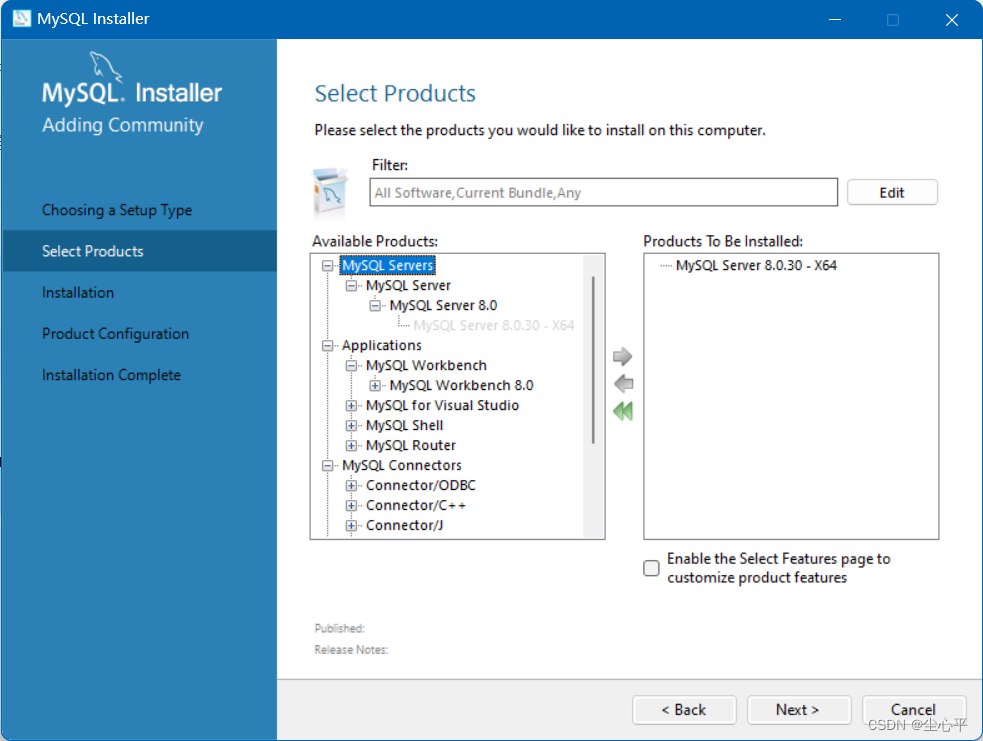983x741 pixels.
Task: Select the MySQL Server parent label
Action: pyautogui.click(x=408, y=286)
